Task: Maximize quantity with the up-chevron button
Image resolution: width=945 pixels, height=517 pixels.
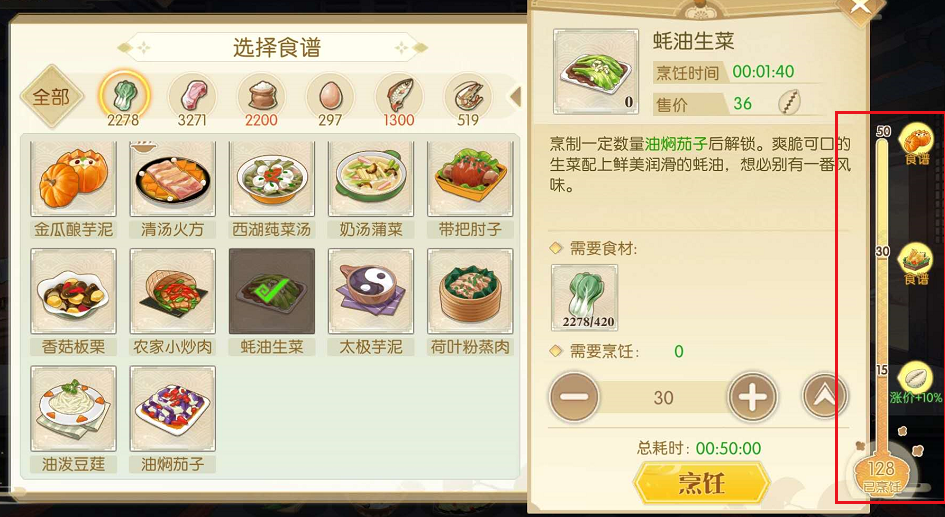Action: [x=824, y=395]
